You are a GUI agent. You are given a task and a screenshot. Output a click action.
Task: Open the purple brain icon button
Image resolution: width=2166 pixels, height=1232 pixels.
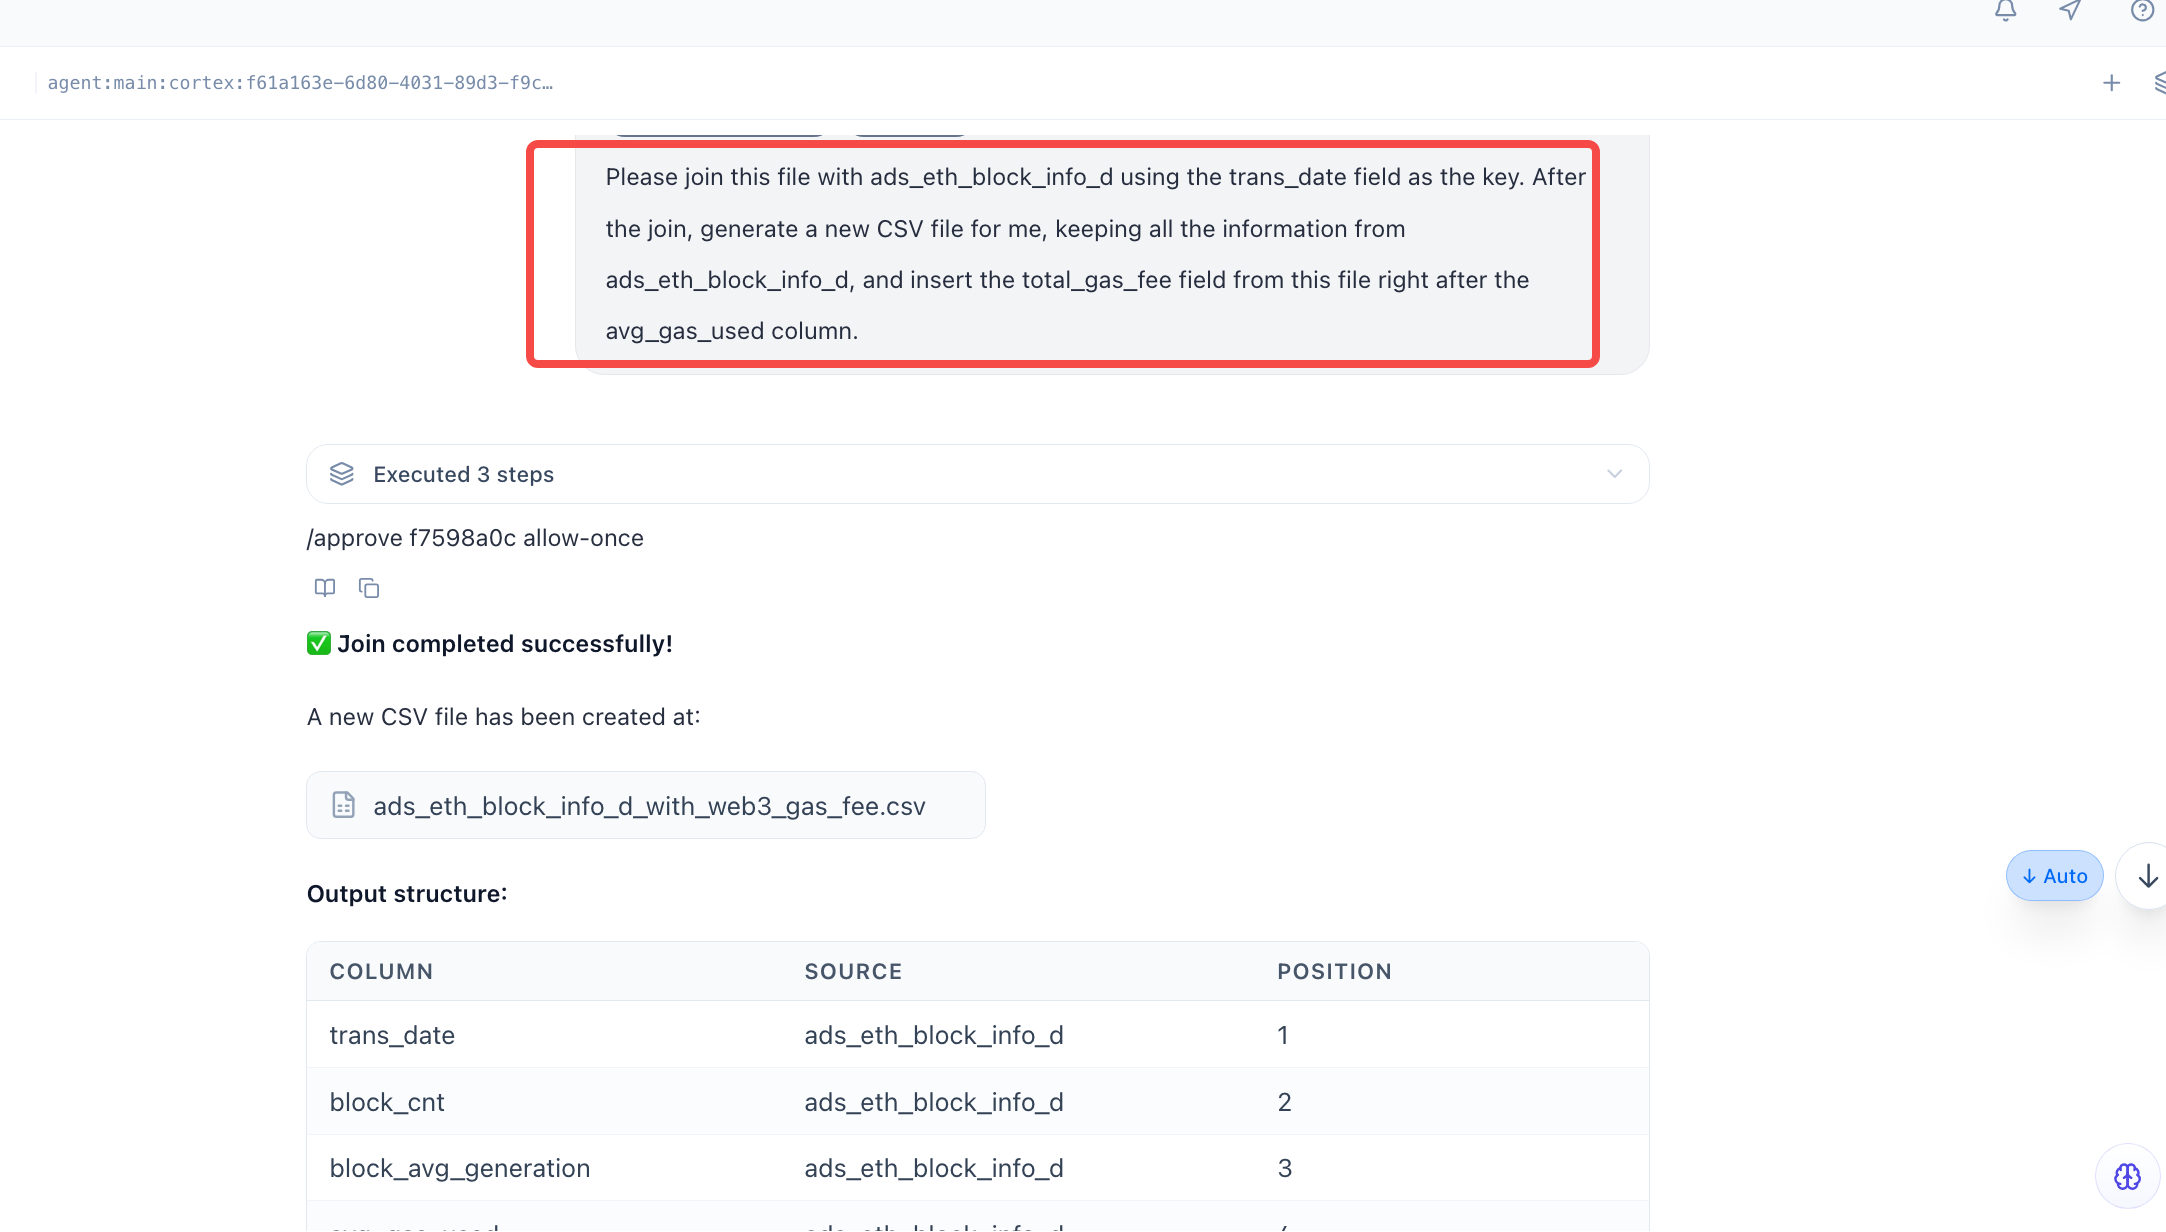2127,1176
